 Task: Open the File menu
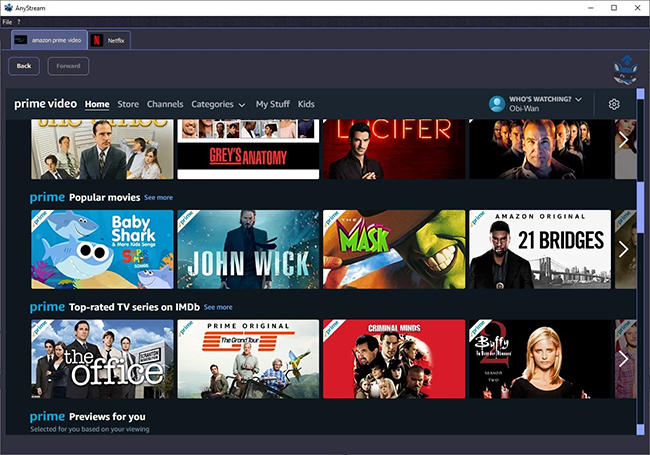(x=7, y=21)
